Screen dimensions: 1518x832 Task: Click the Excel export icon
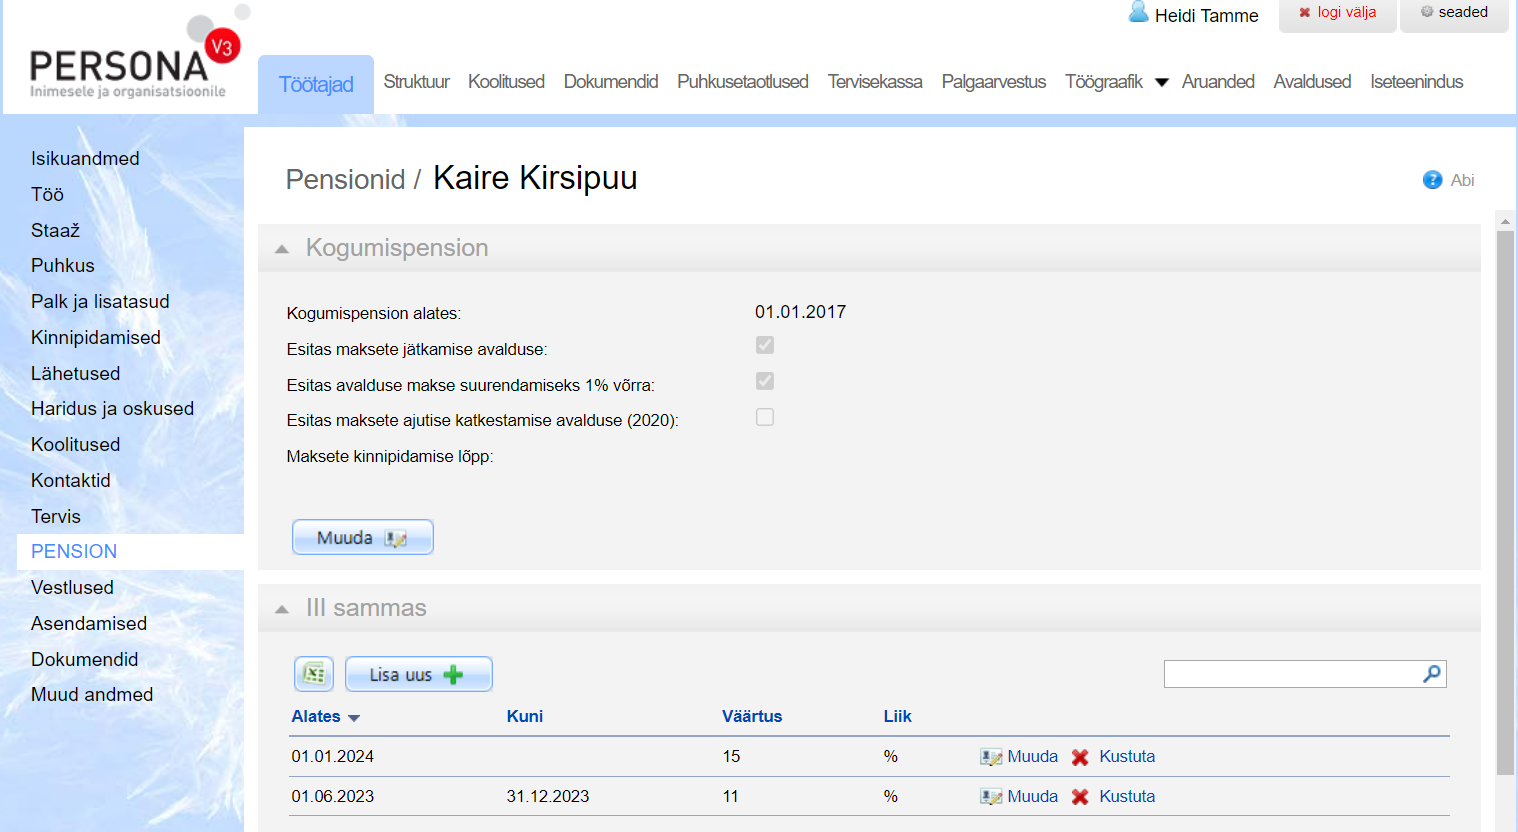pos(314,674)
